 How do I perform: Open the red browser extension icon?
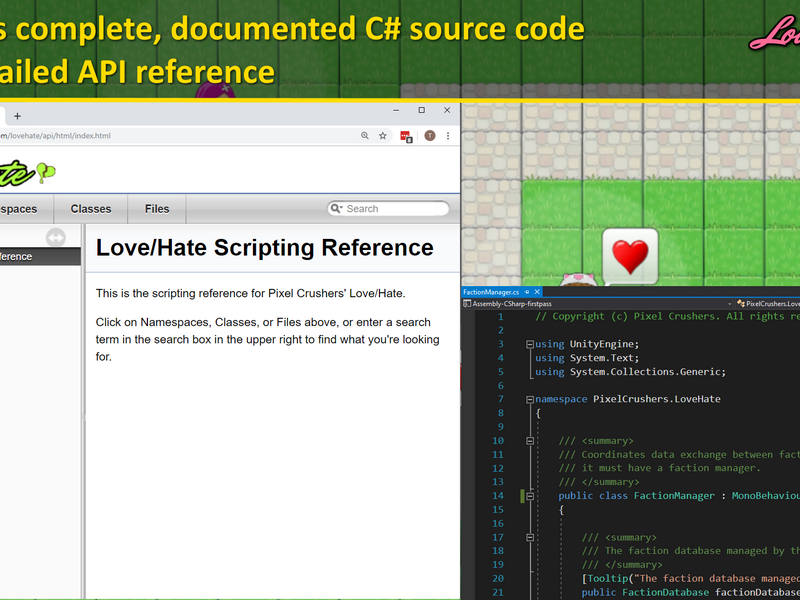[406, 136]
